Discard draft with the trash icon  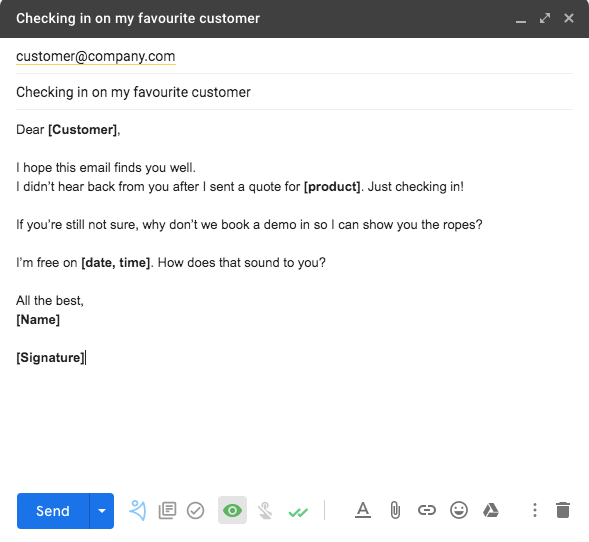pos(563,510)
